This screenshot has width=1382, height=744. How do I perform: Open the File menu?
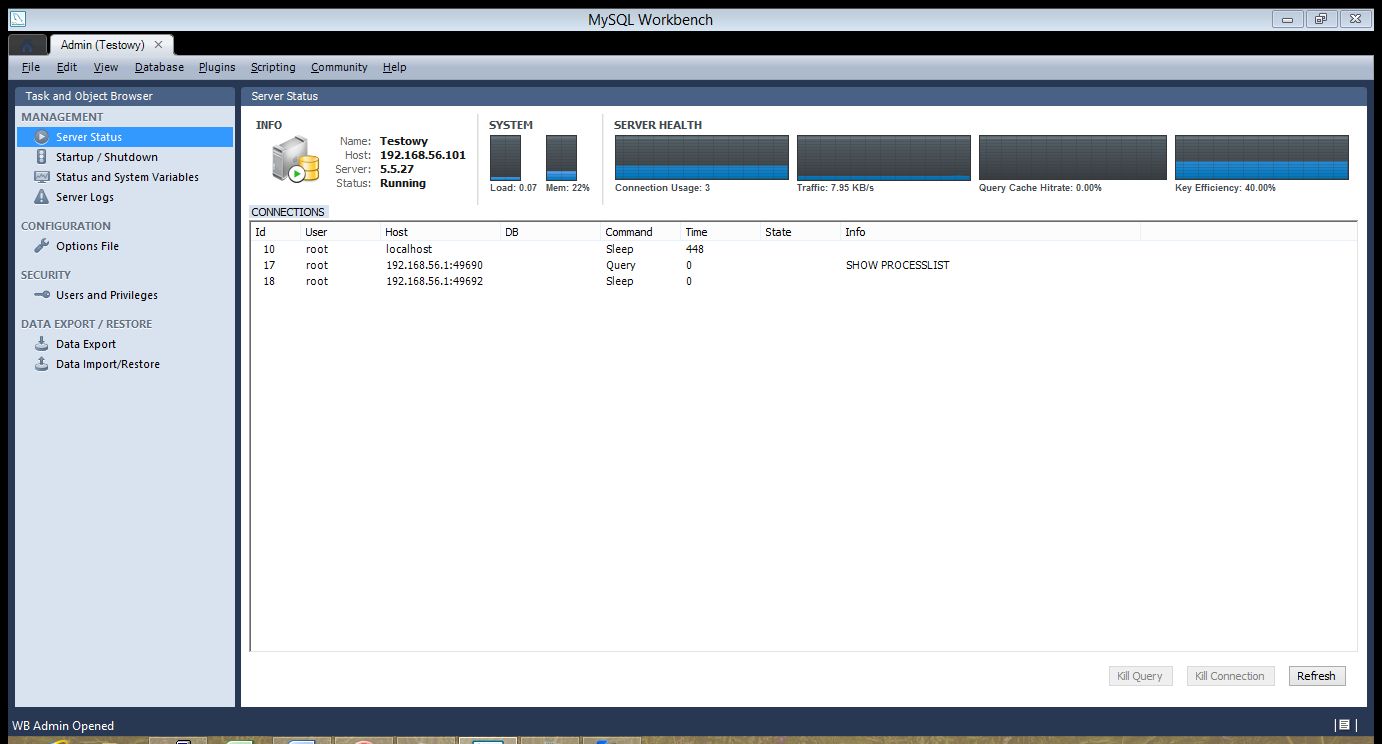31,67
